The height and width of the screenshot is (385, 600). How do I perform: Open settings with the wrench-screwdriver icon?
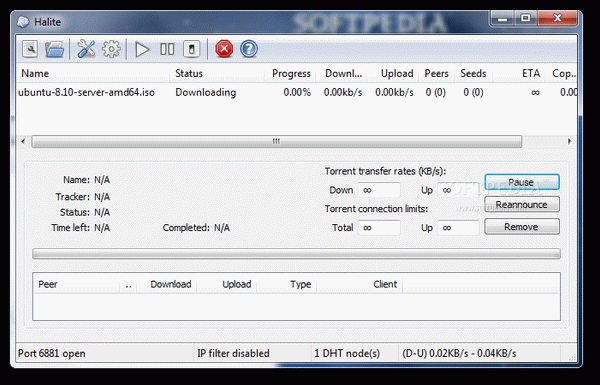[86, 49]
